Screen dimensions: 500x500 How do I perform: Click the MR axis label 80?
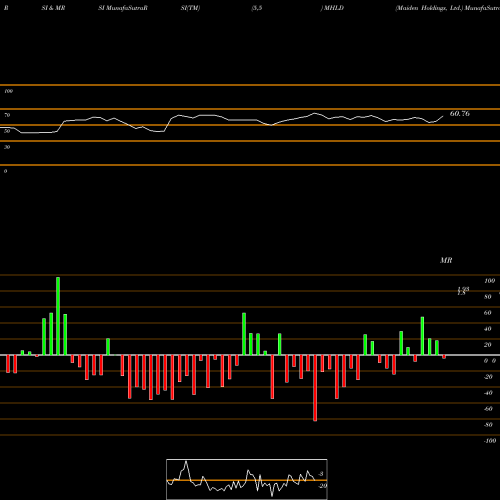click(488, 297)
